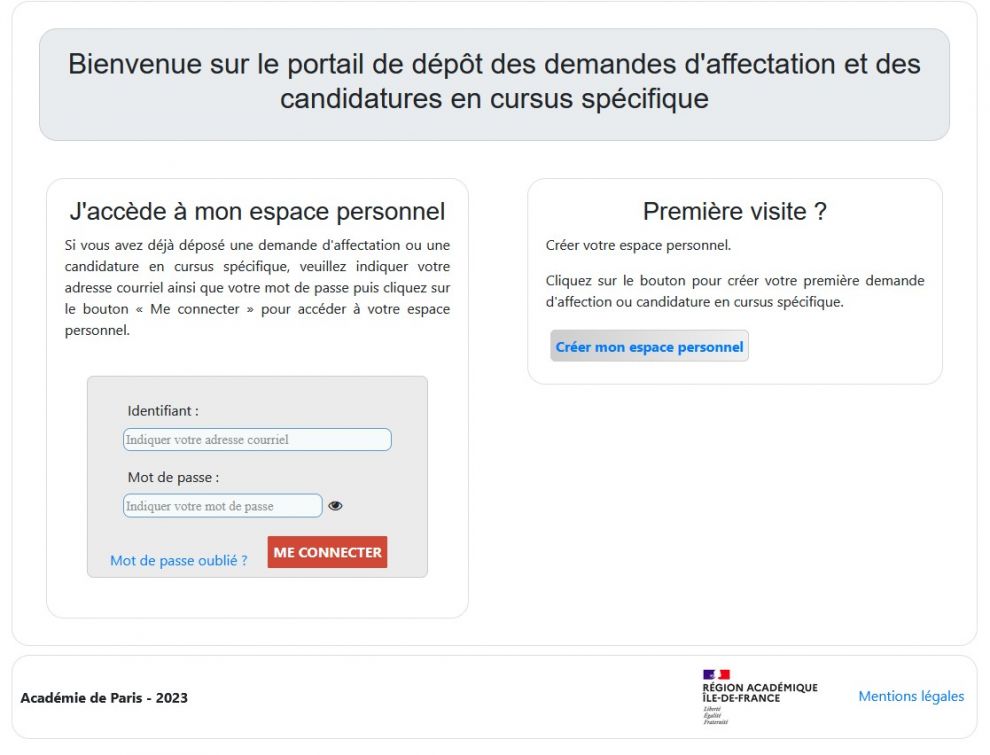Click the Région Académique Île-de-France logo text
Image resolution: width=990 pixels, height=755 pixels.
pyautogui.click(x=760, y=693)
